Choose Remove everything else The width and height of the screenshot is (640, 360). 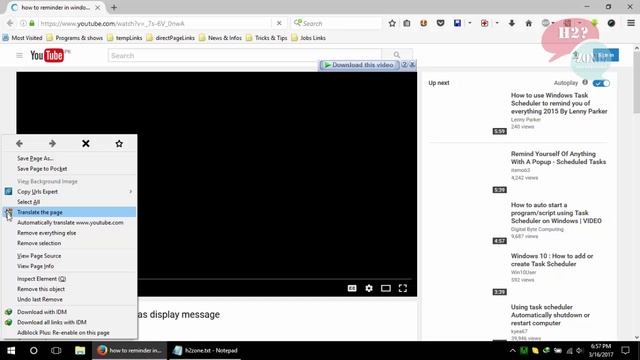pyautogui.click(x=47, y=233)
